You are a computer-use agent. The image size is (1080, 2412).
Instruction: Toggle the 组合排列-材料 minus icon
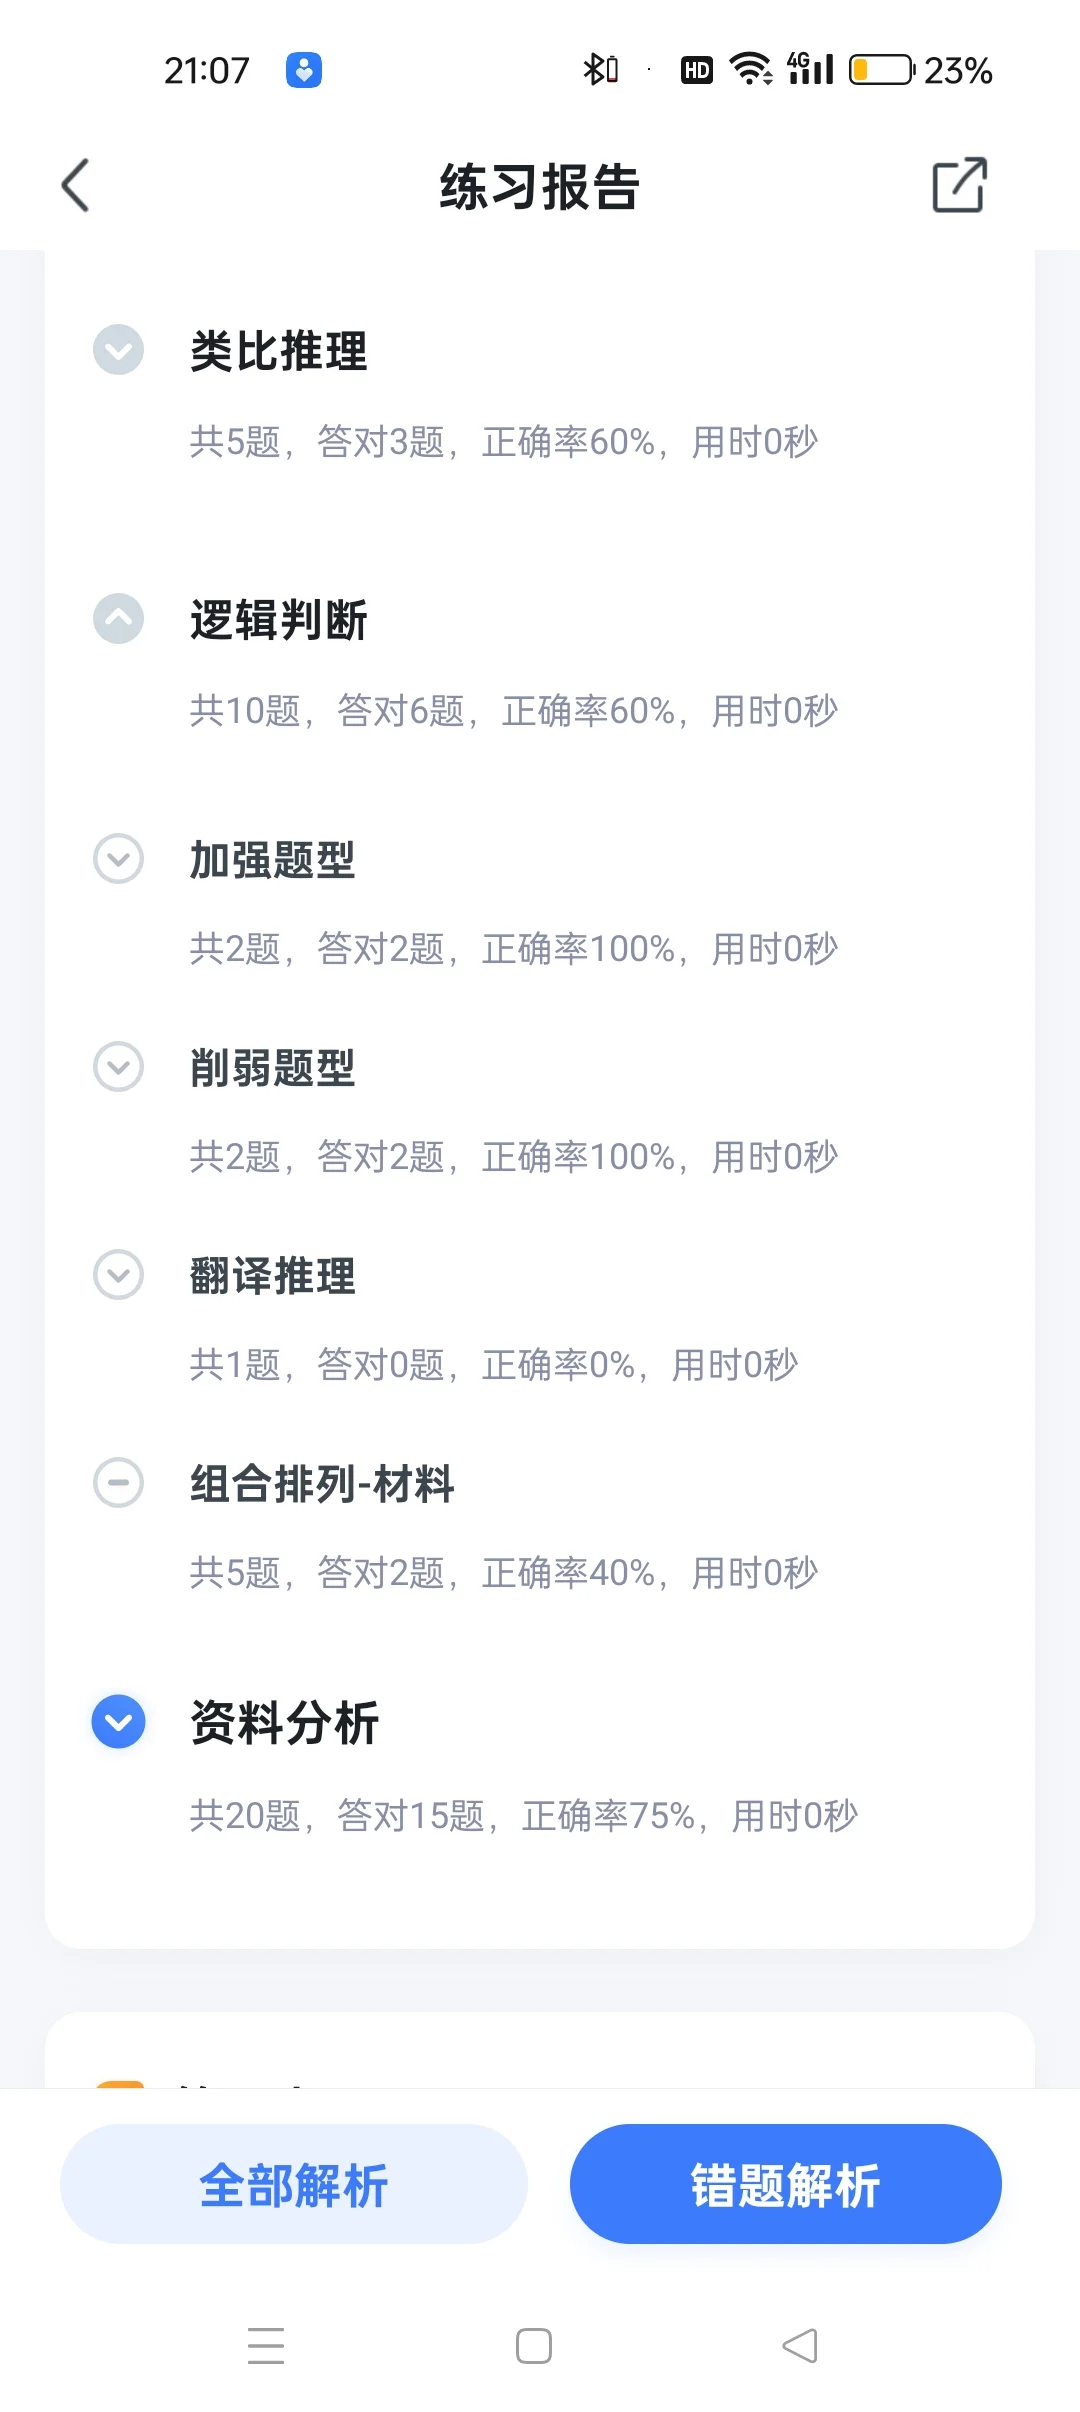pyautogui.click(x=118, y=1483)
